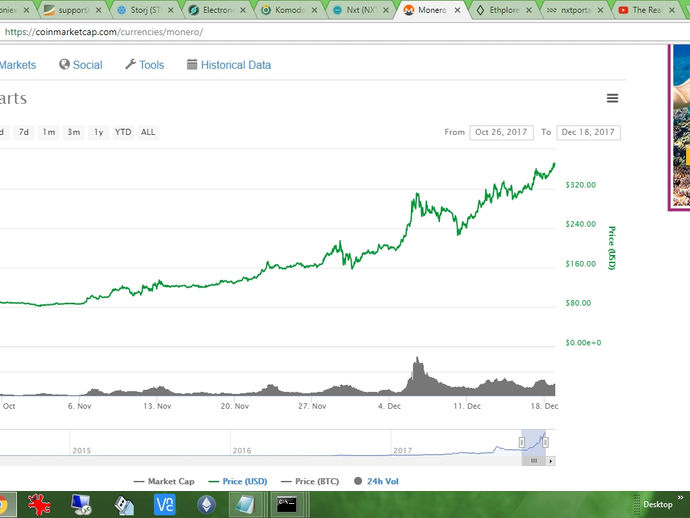Click the 2016 navigator year label

[x=242, y=450]
